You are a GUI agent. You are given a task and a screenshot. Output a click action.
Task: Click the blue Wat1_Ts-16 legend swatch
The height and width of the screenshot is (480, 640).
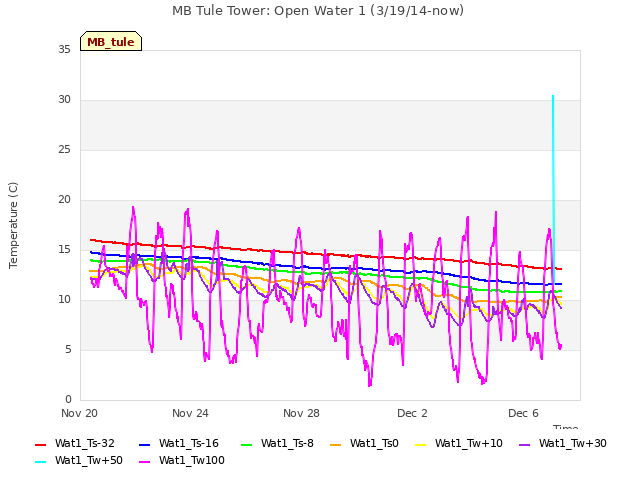click(144, 444)
